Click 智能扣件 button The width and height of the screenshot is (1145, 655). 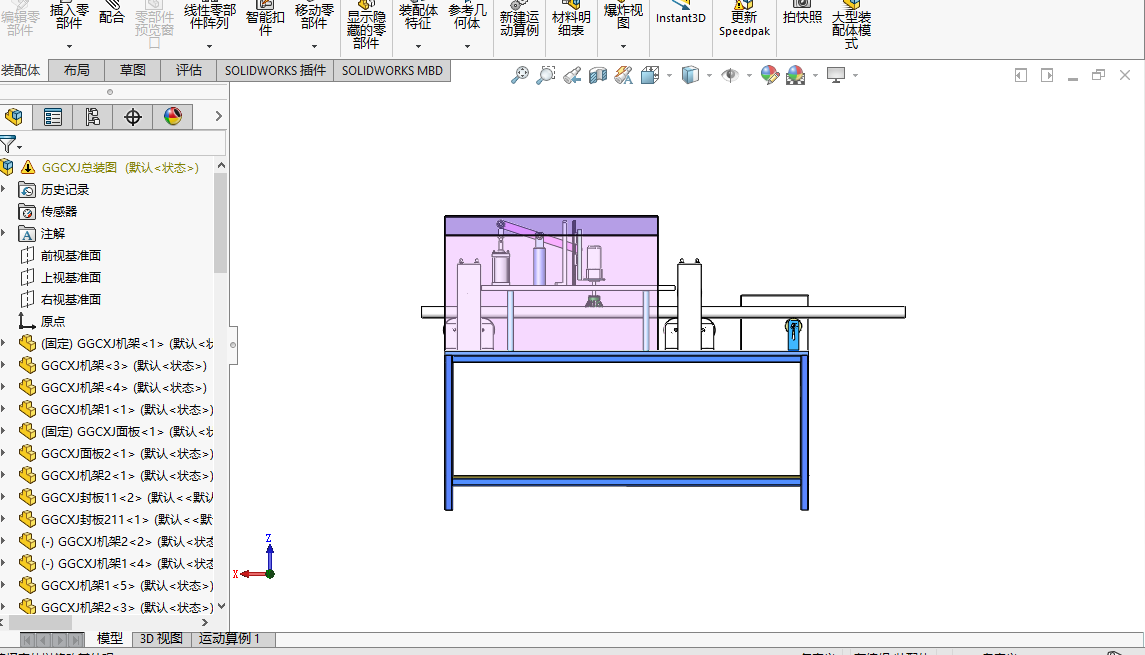coord(265,18)
